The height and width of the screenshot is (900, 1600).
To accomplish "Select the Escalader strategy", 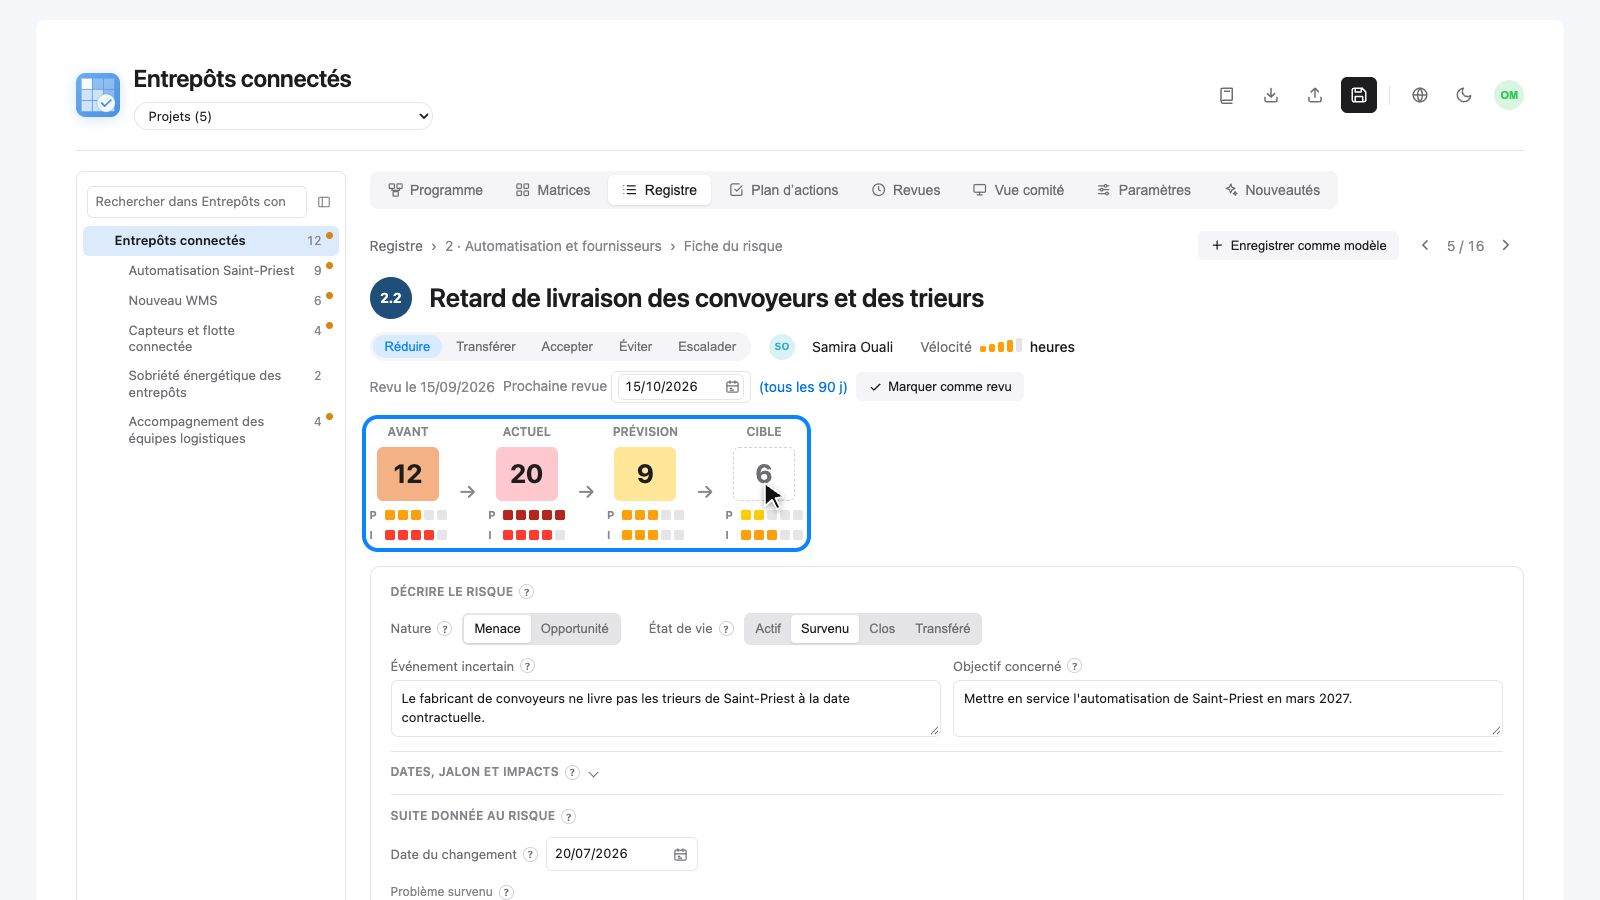I will click(x=707, y=347).
